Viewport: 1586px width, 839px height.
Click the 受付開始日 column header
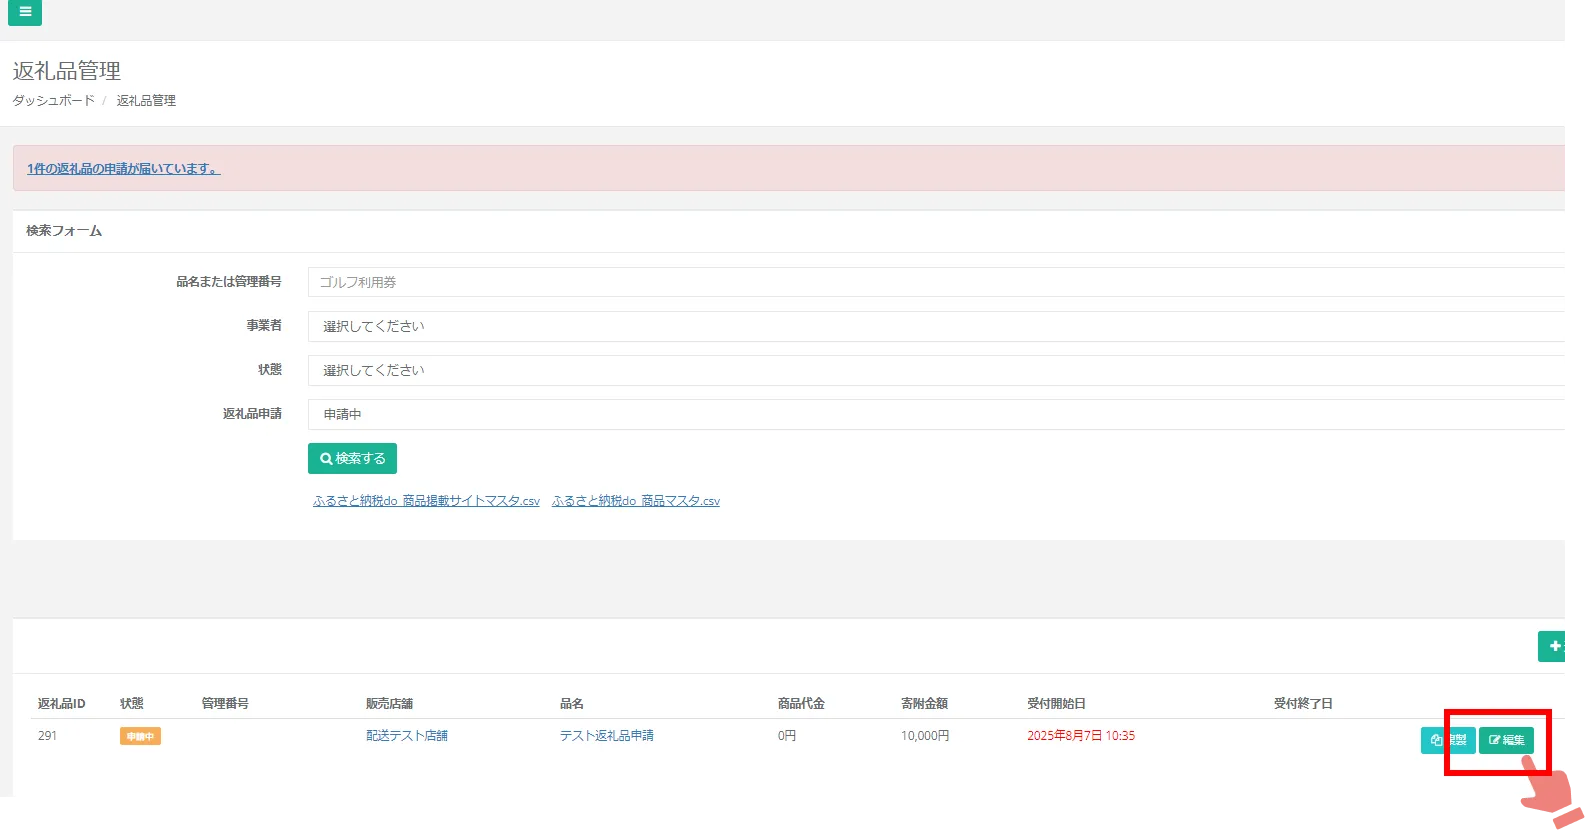tap(1056, 704)
